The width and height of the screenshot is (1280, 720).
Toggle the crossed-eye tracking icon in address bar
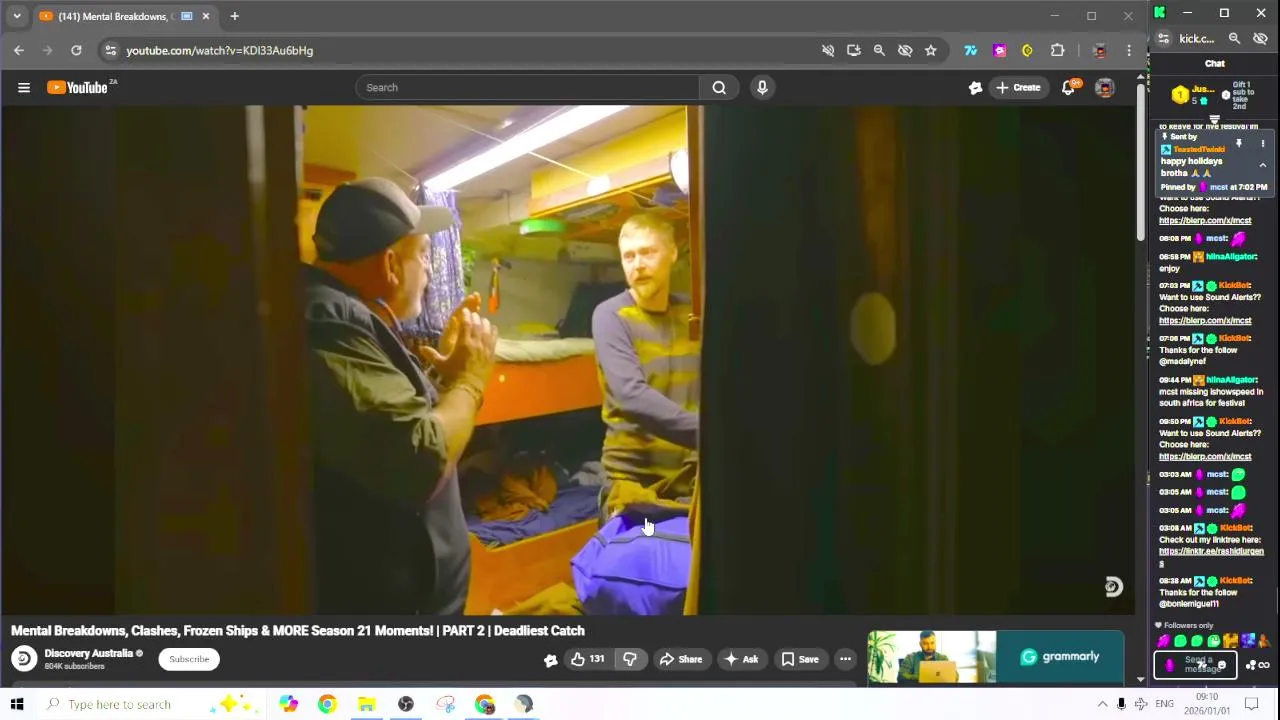click(x=905, y=50)
